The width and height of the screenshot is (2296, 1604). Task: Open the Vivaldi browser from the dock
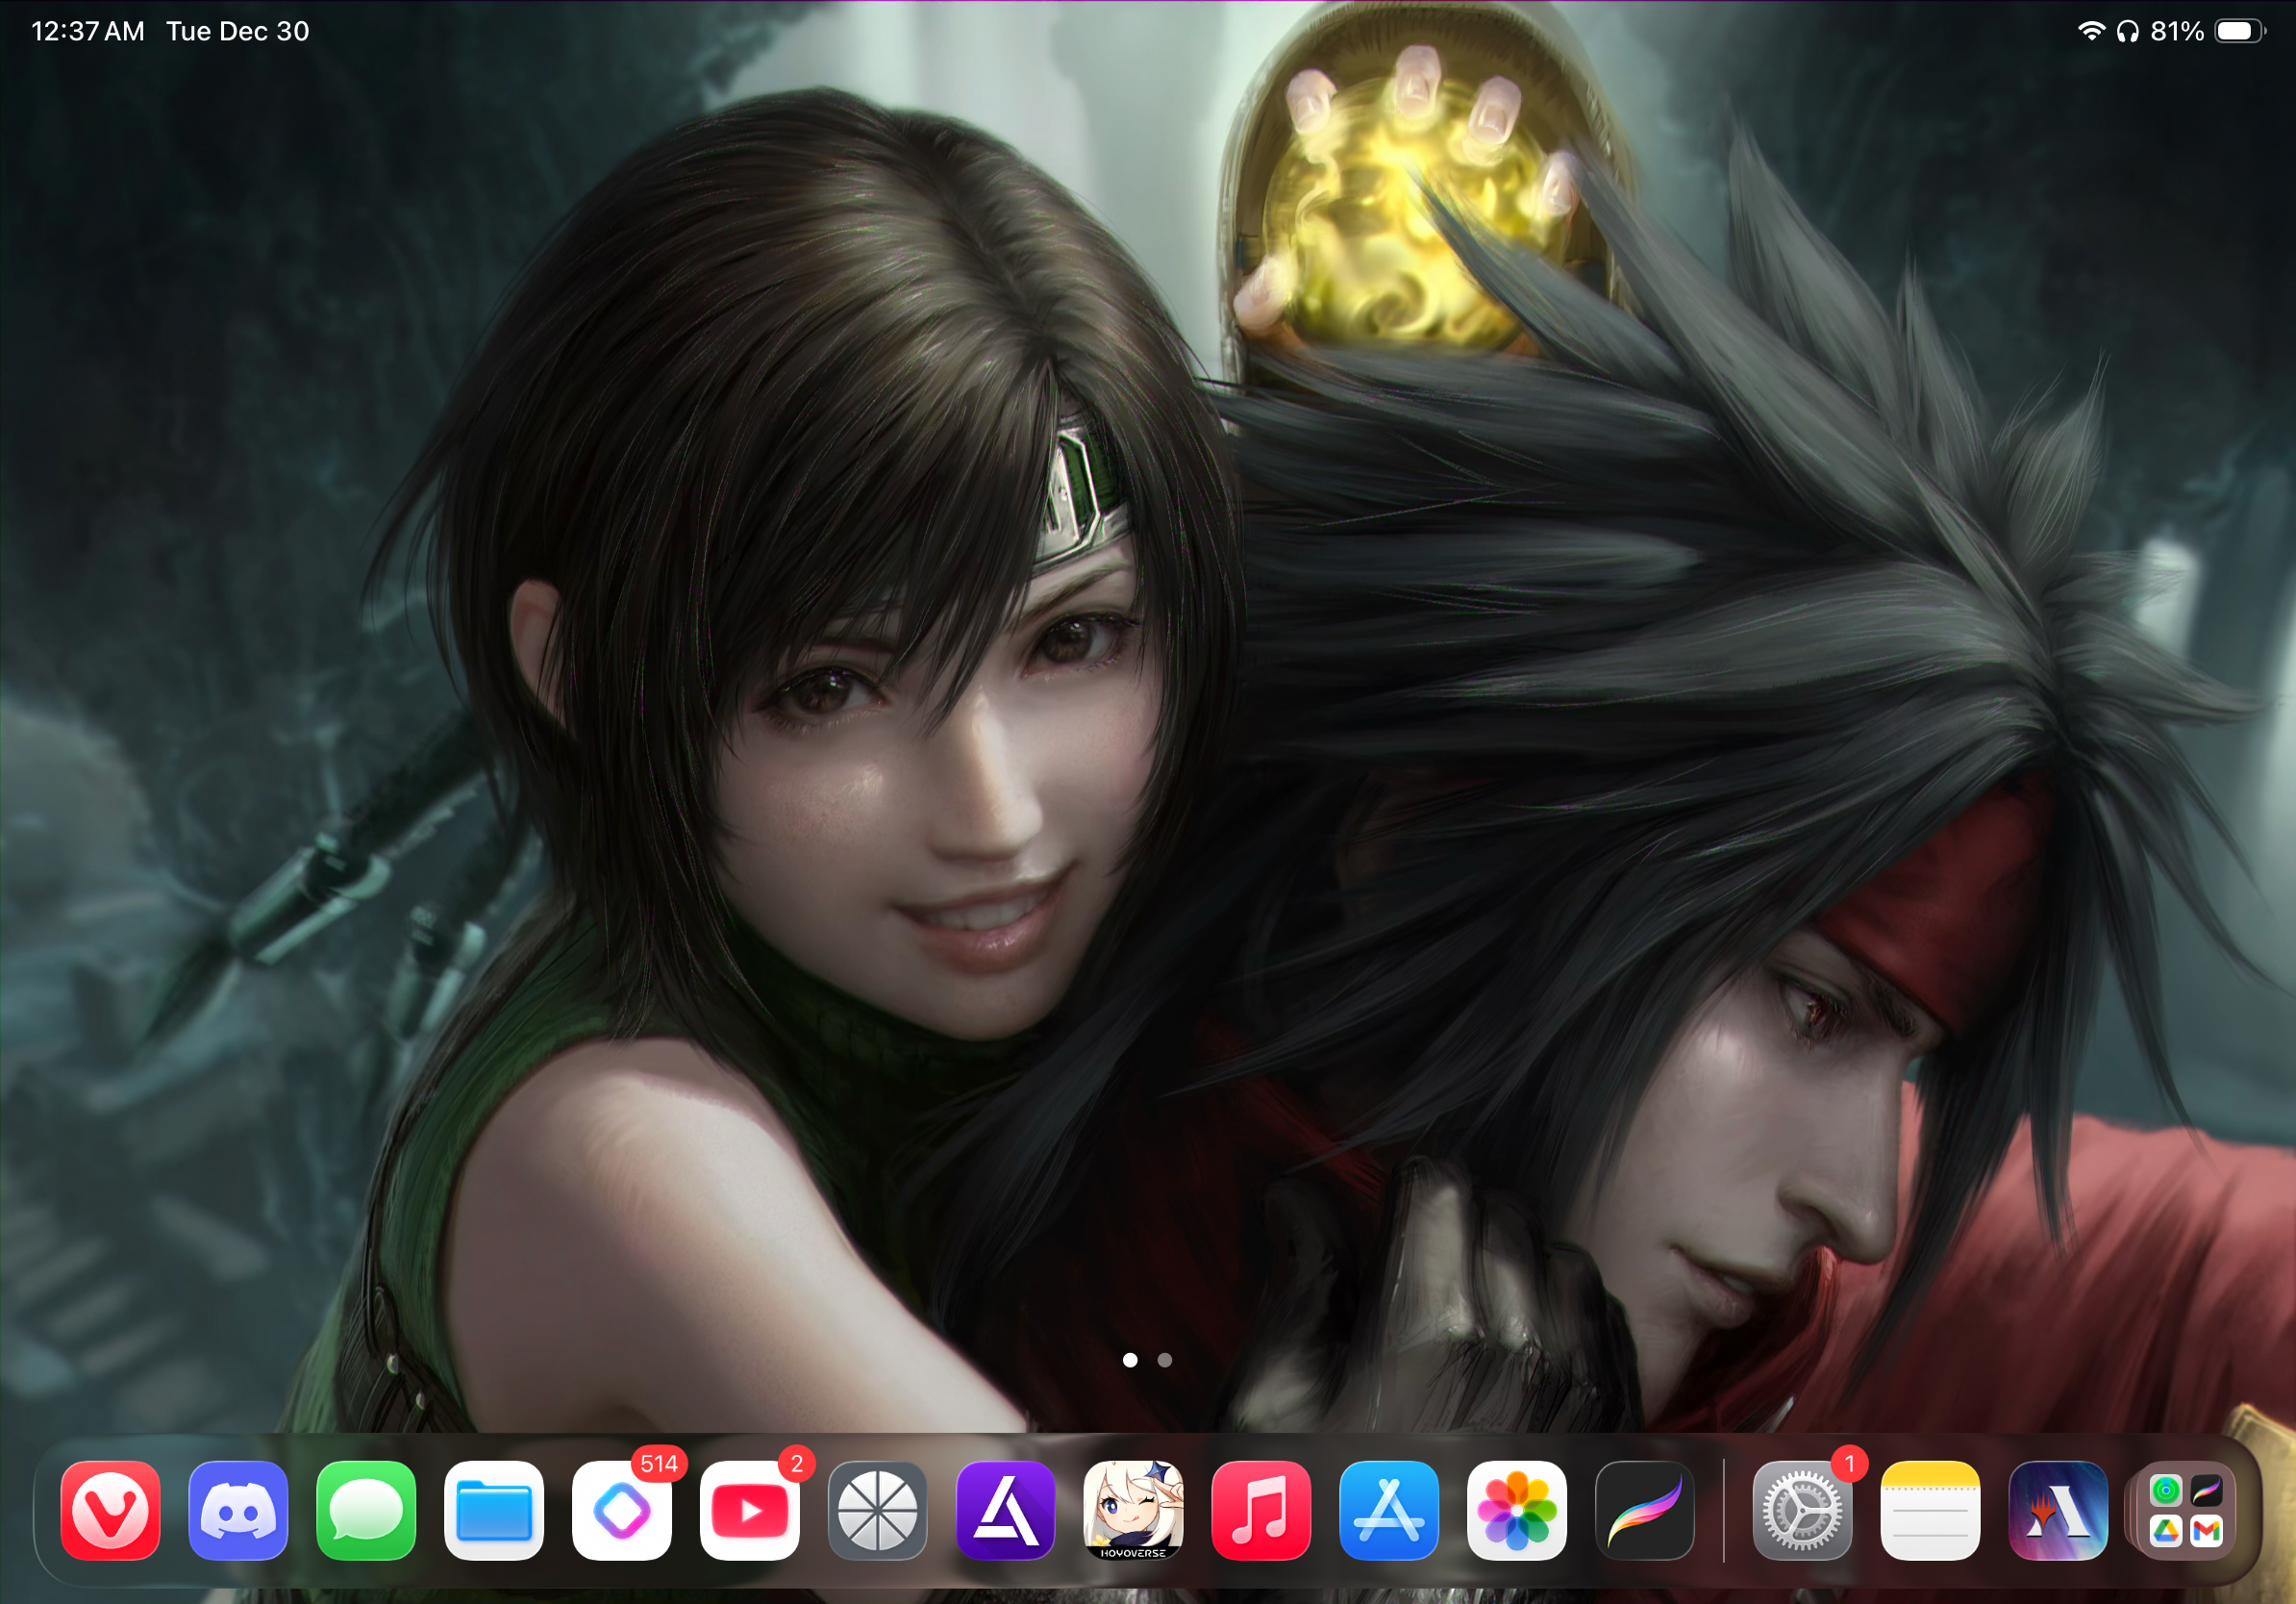click(x=110, y=1510)
